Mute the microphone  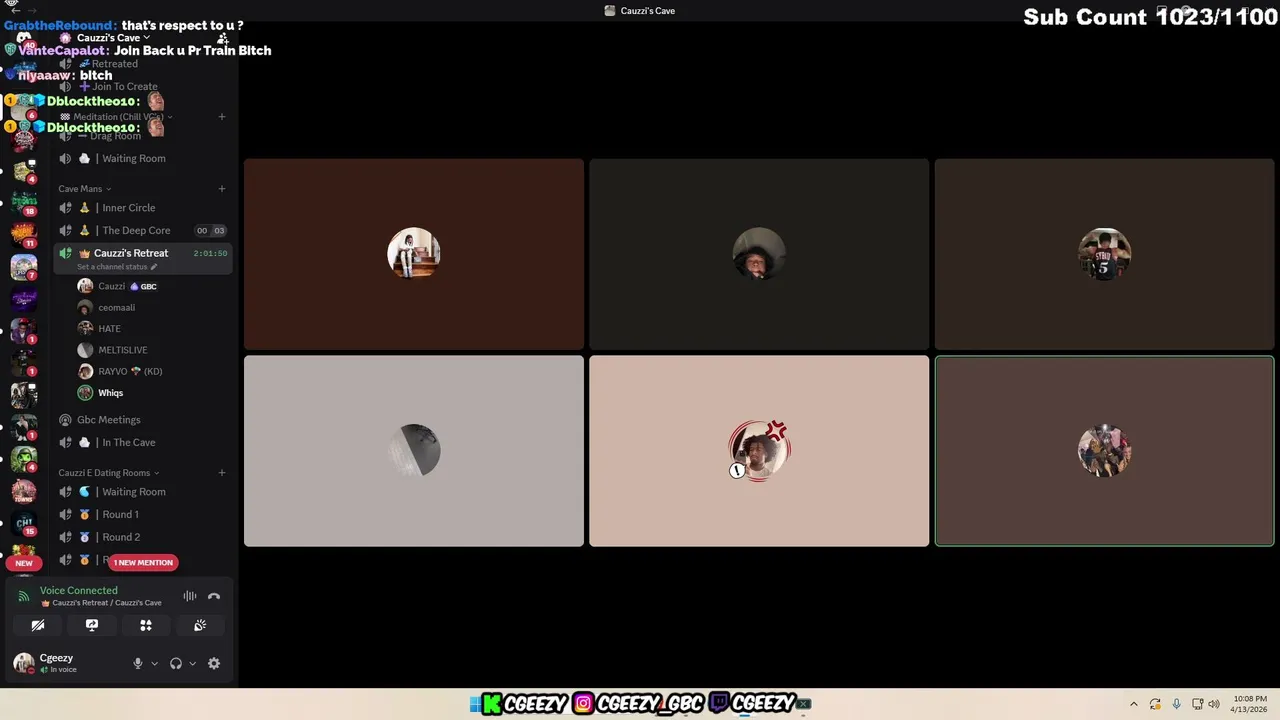pyautogui.click(x=138, y=663)
